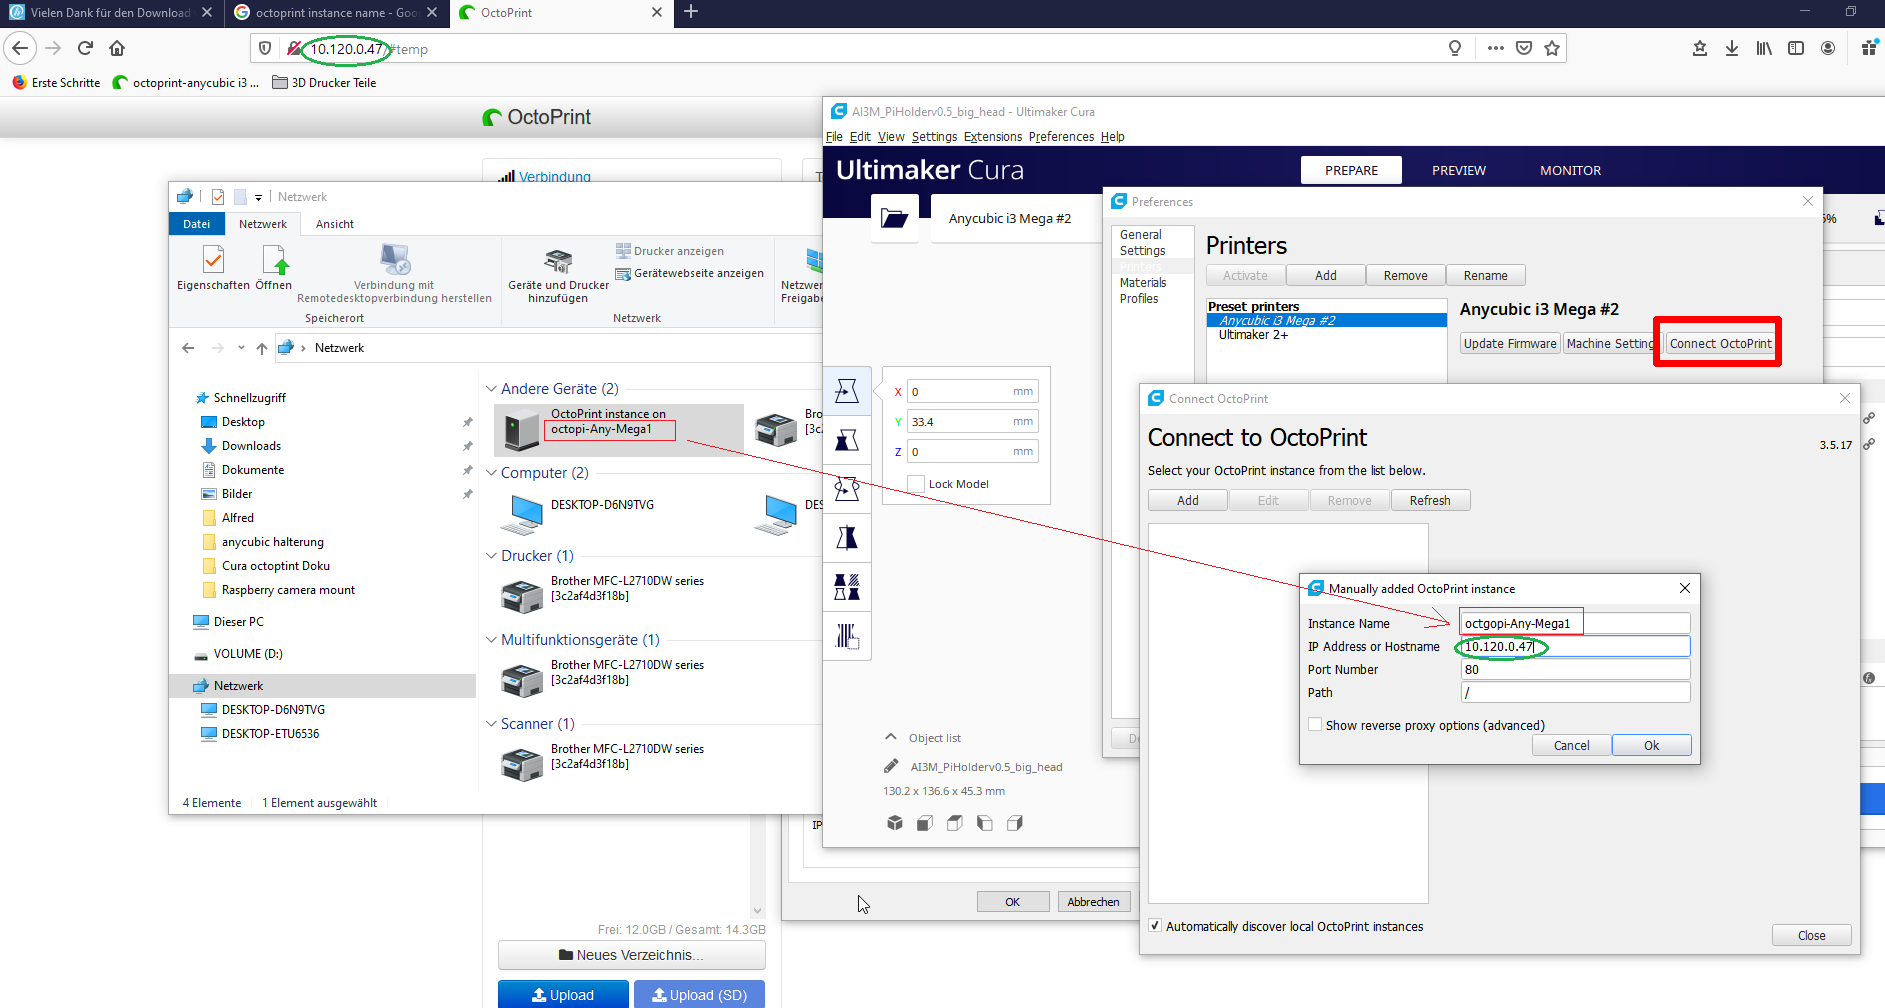Switch to the 3D view cube icon
The width and height of the screenshot is (1885, 1008).
click(x=895, y=823)
